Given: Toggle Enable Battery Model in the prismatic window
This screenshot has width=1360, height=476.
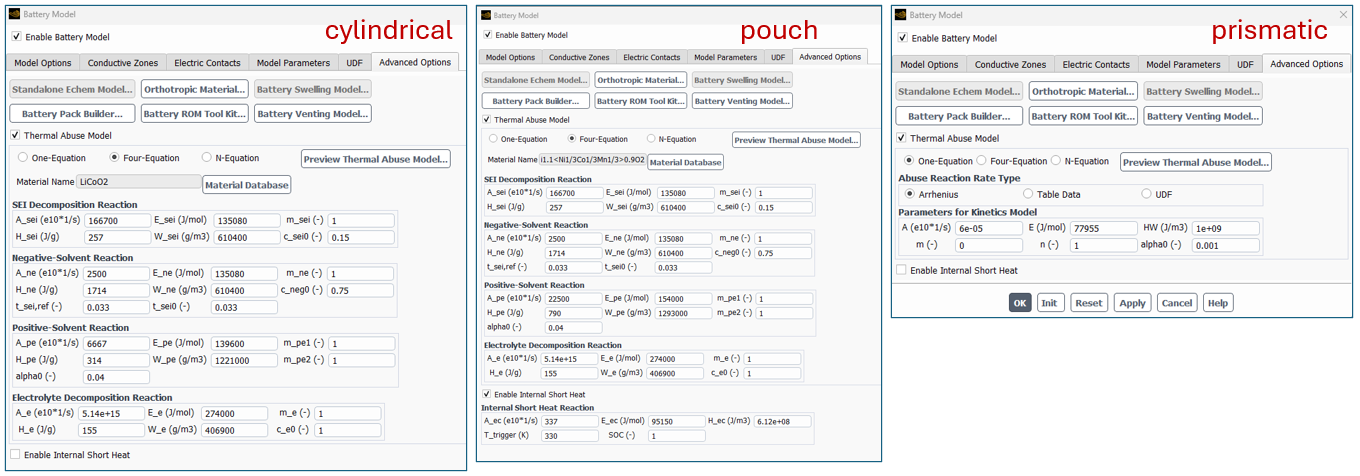Looking at the screenshot, I should pyautogui.click(x=903, y=38).
